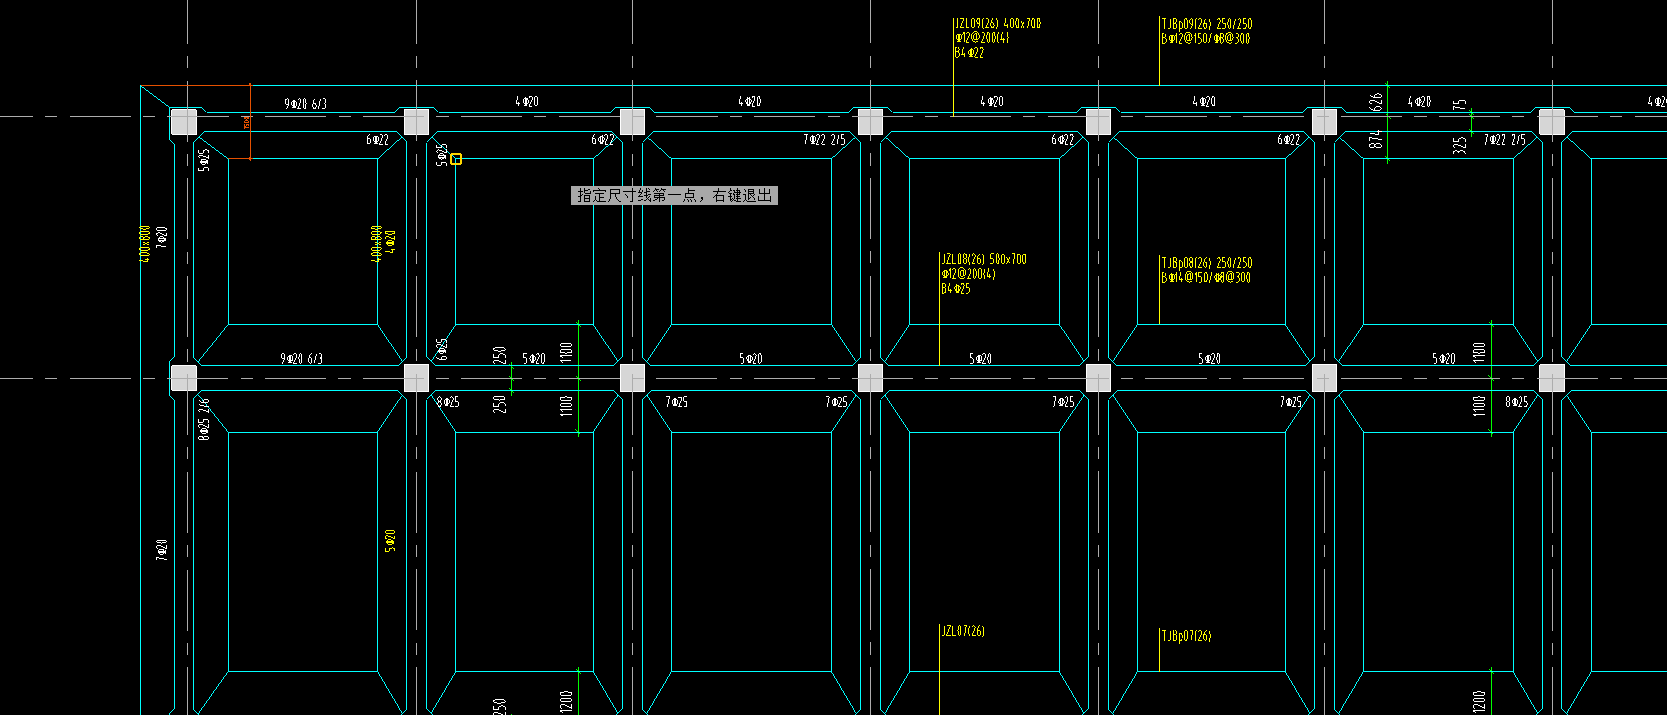Select the JZL09(26) 400x700 beam label
The width and height of the screenshot is (1667, 715).
[x=998, y=23]
